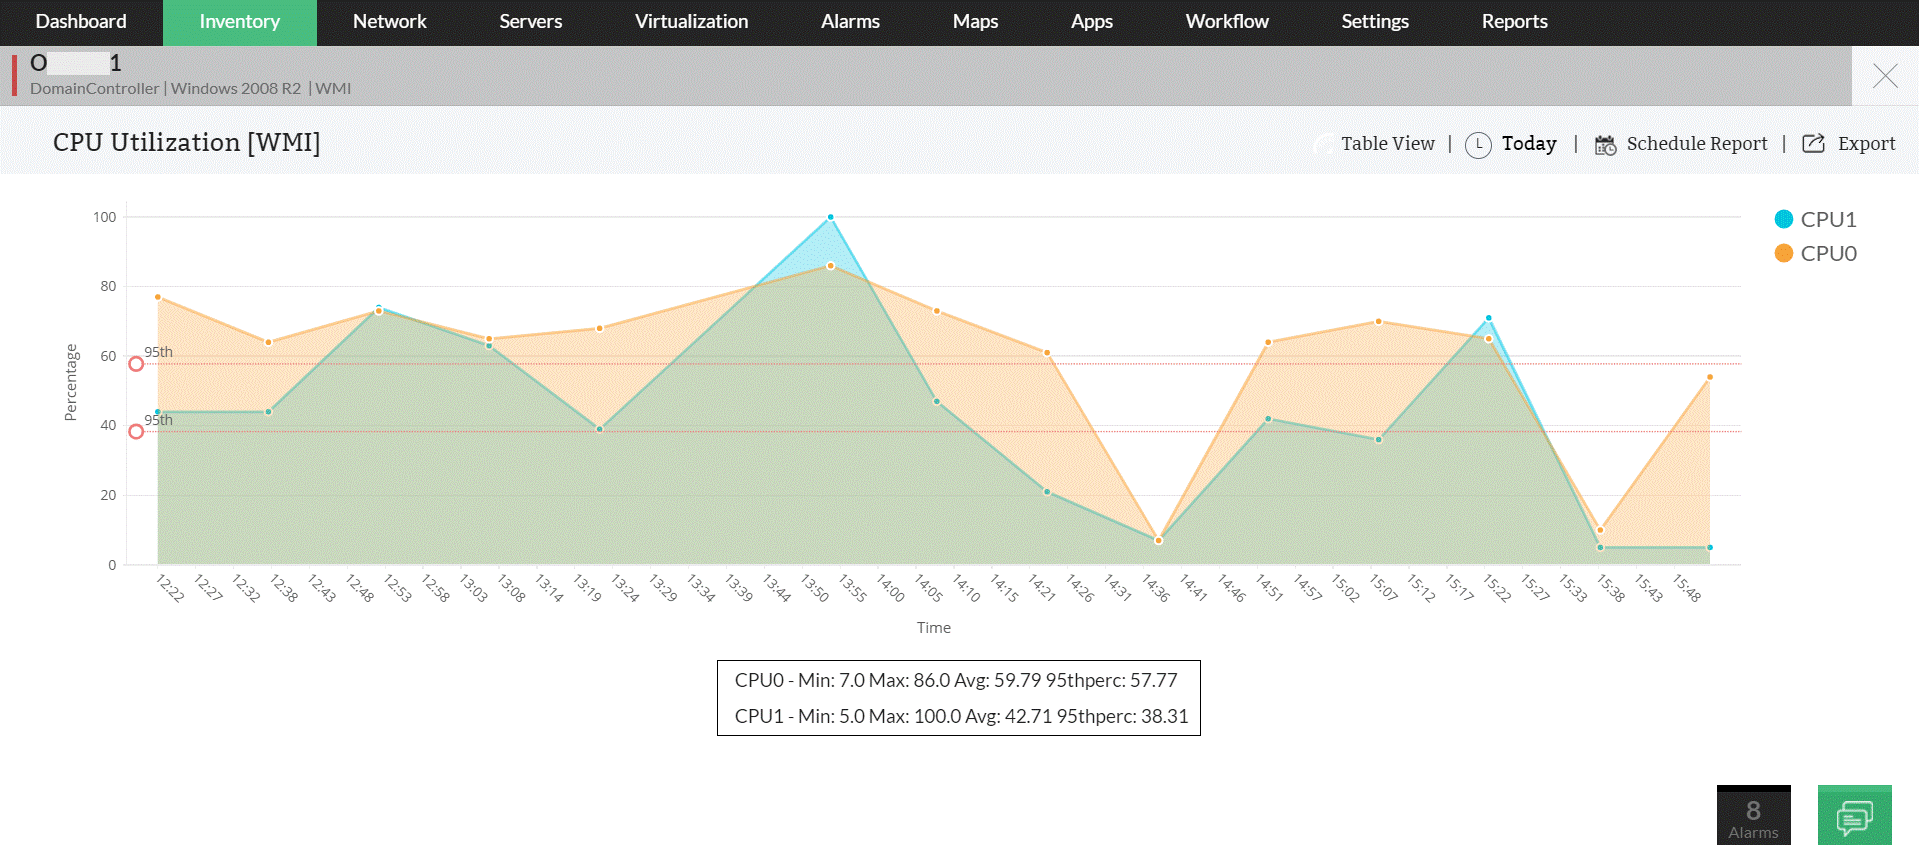The width and height of the screenshot is (1919, 845).
Task: Go to the Alarms tab
Action: [850, 22]
